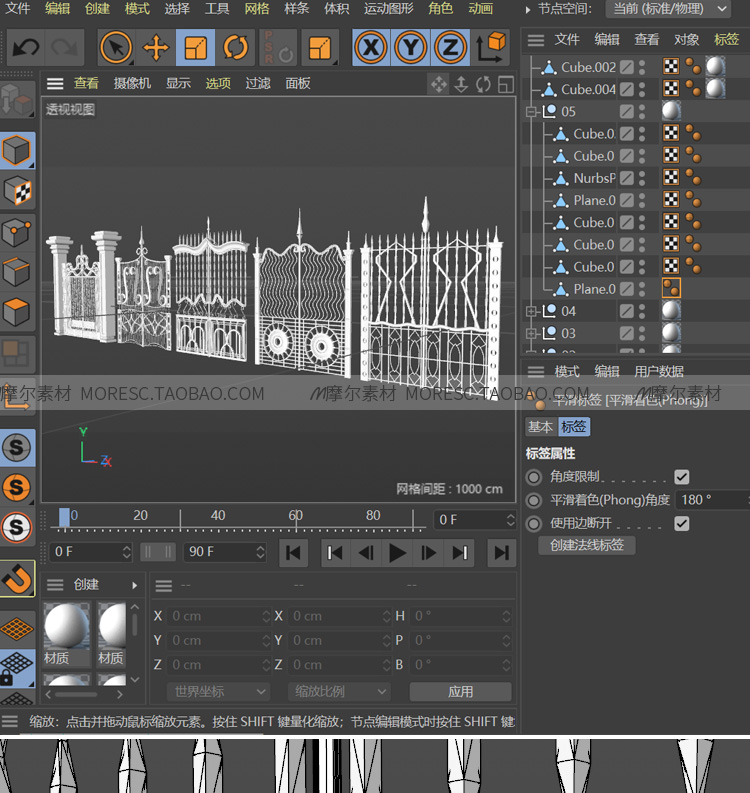This screenshot has width=750, height=793.
Task: Select the Scale tool
Action: click(x=196, y=47)
